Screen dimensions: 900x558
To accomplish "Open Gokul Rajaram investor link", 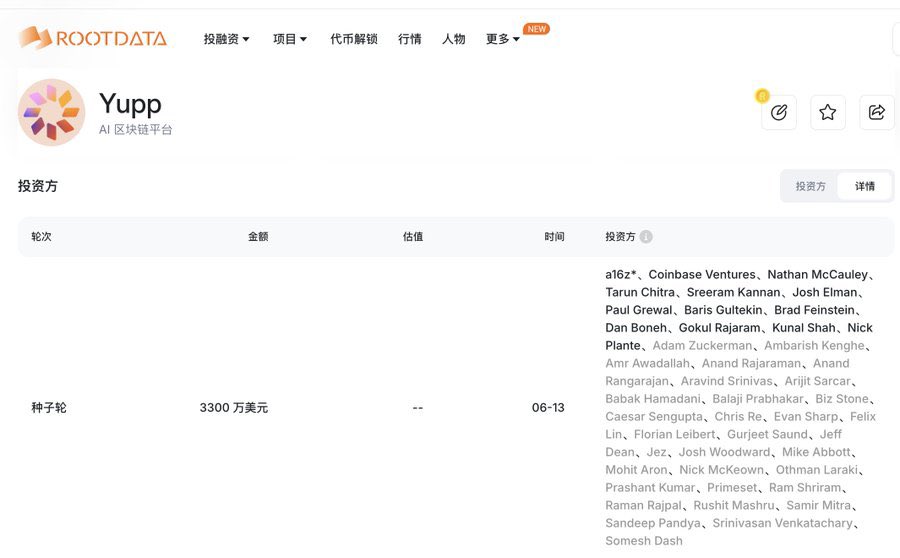I will click(x=719, y=328).
